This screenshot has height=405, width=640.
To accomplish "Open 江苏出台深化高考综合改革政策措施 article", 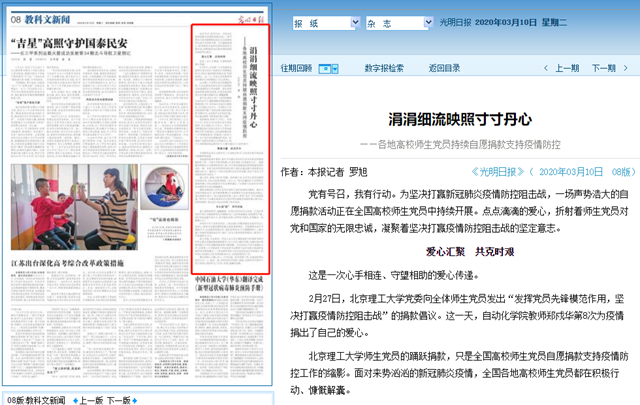I will coord(82,262).
